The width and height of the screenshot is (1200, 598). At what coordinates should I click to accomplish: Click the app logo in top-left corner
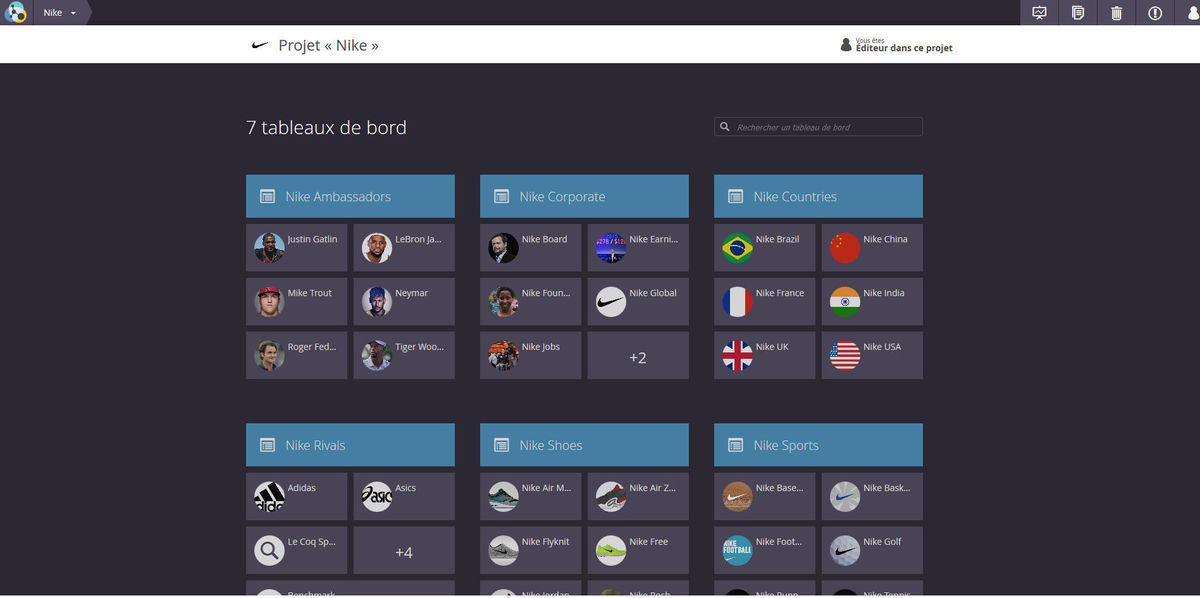[x=15, y=12]
